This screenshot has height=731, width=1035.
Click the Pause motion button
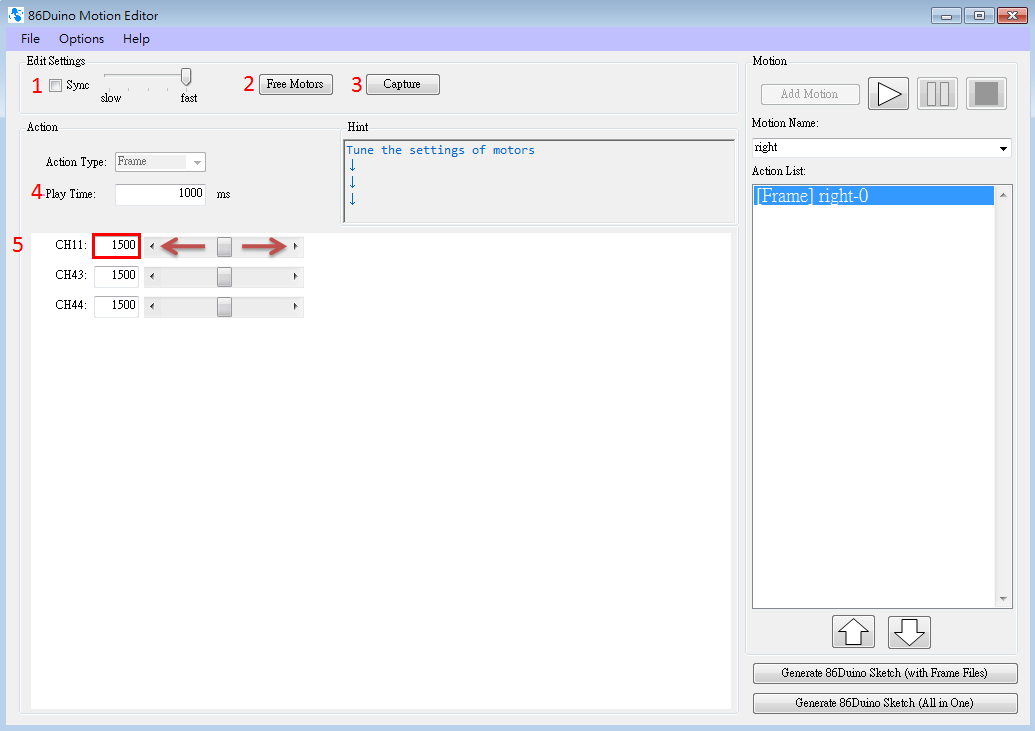(937, 94)
